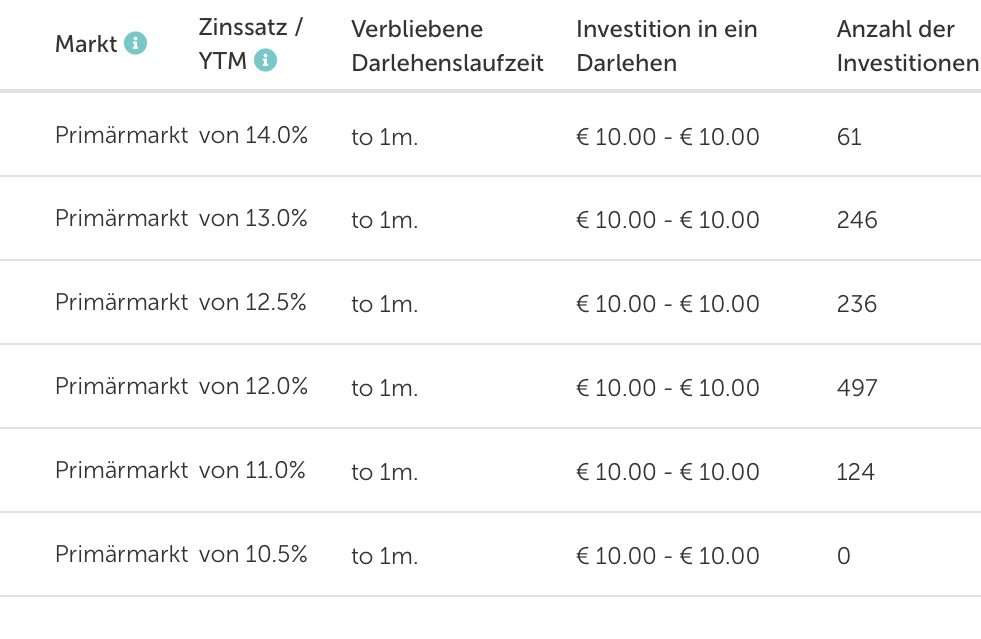
Task: Click the investment count 246
Action: click(x=857, y=220)
